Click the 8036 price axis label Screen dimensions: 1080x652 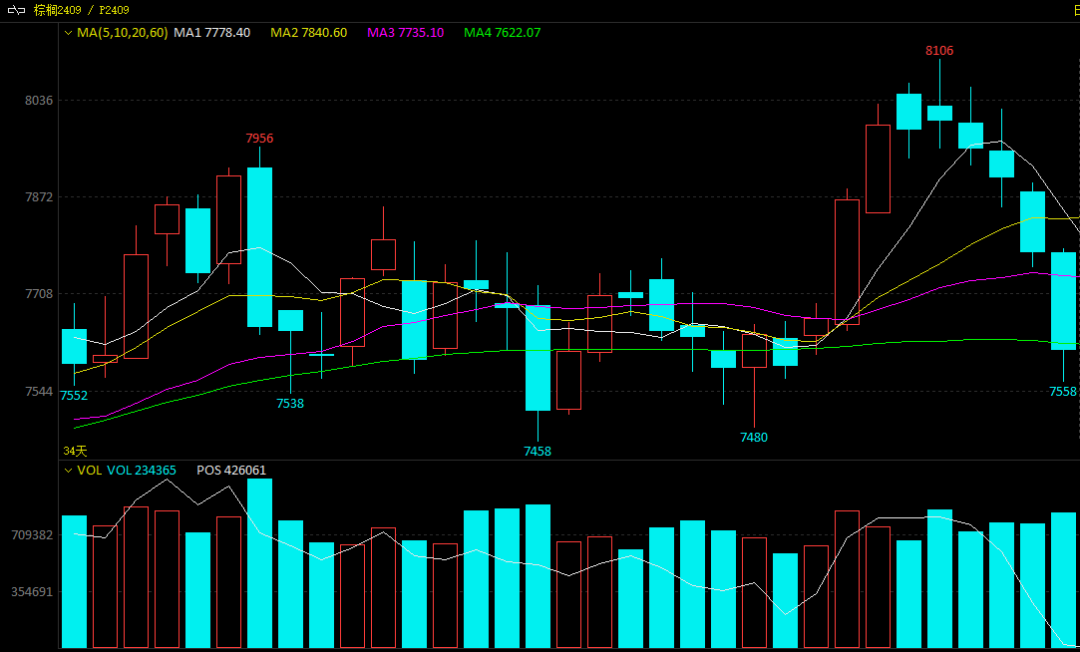pyautogui.click(x=39, y=101)
